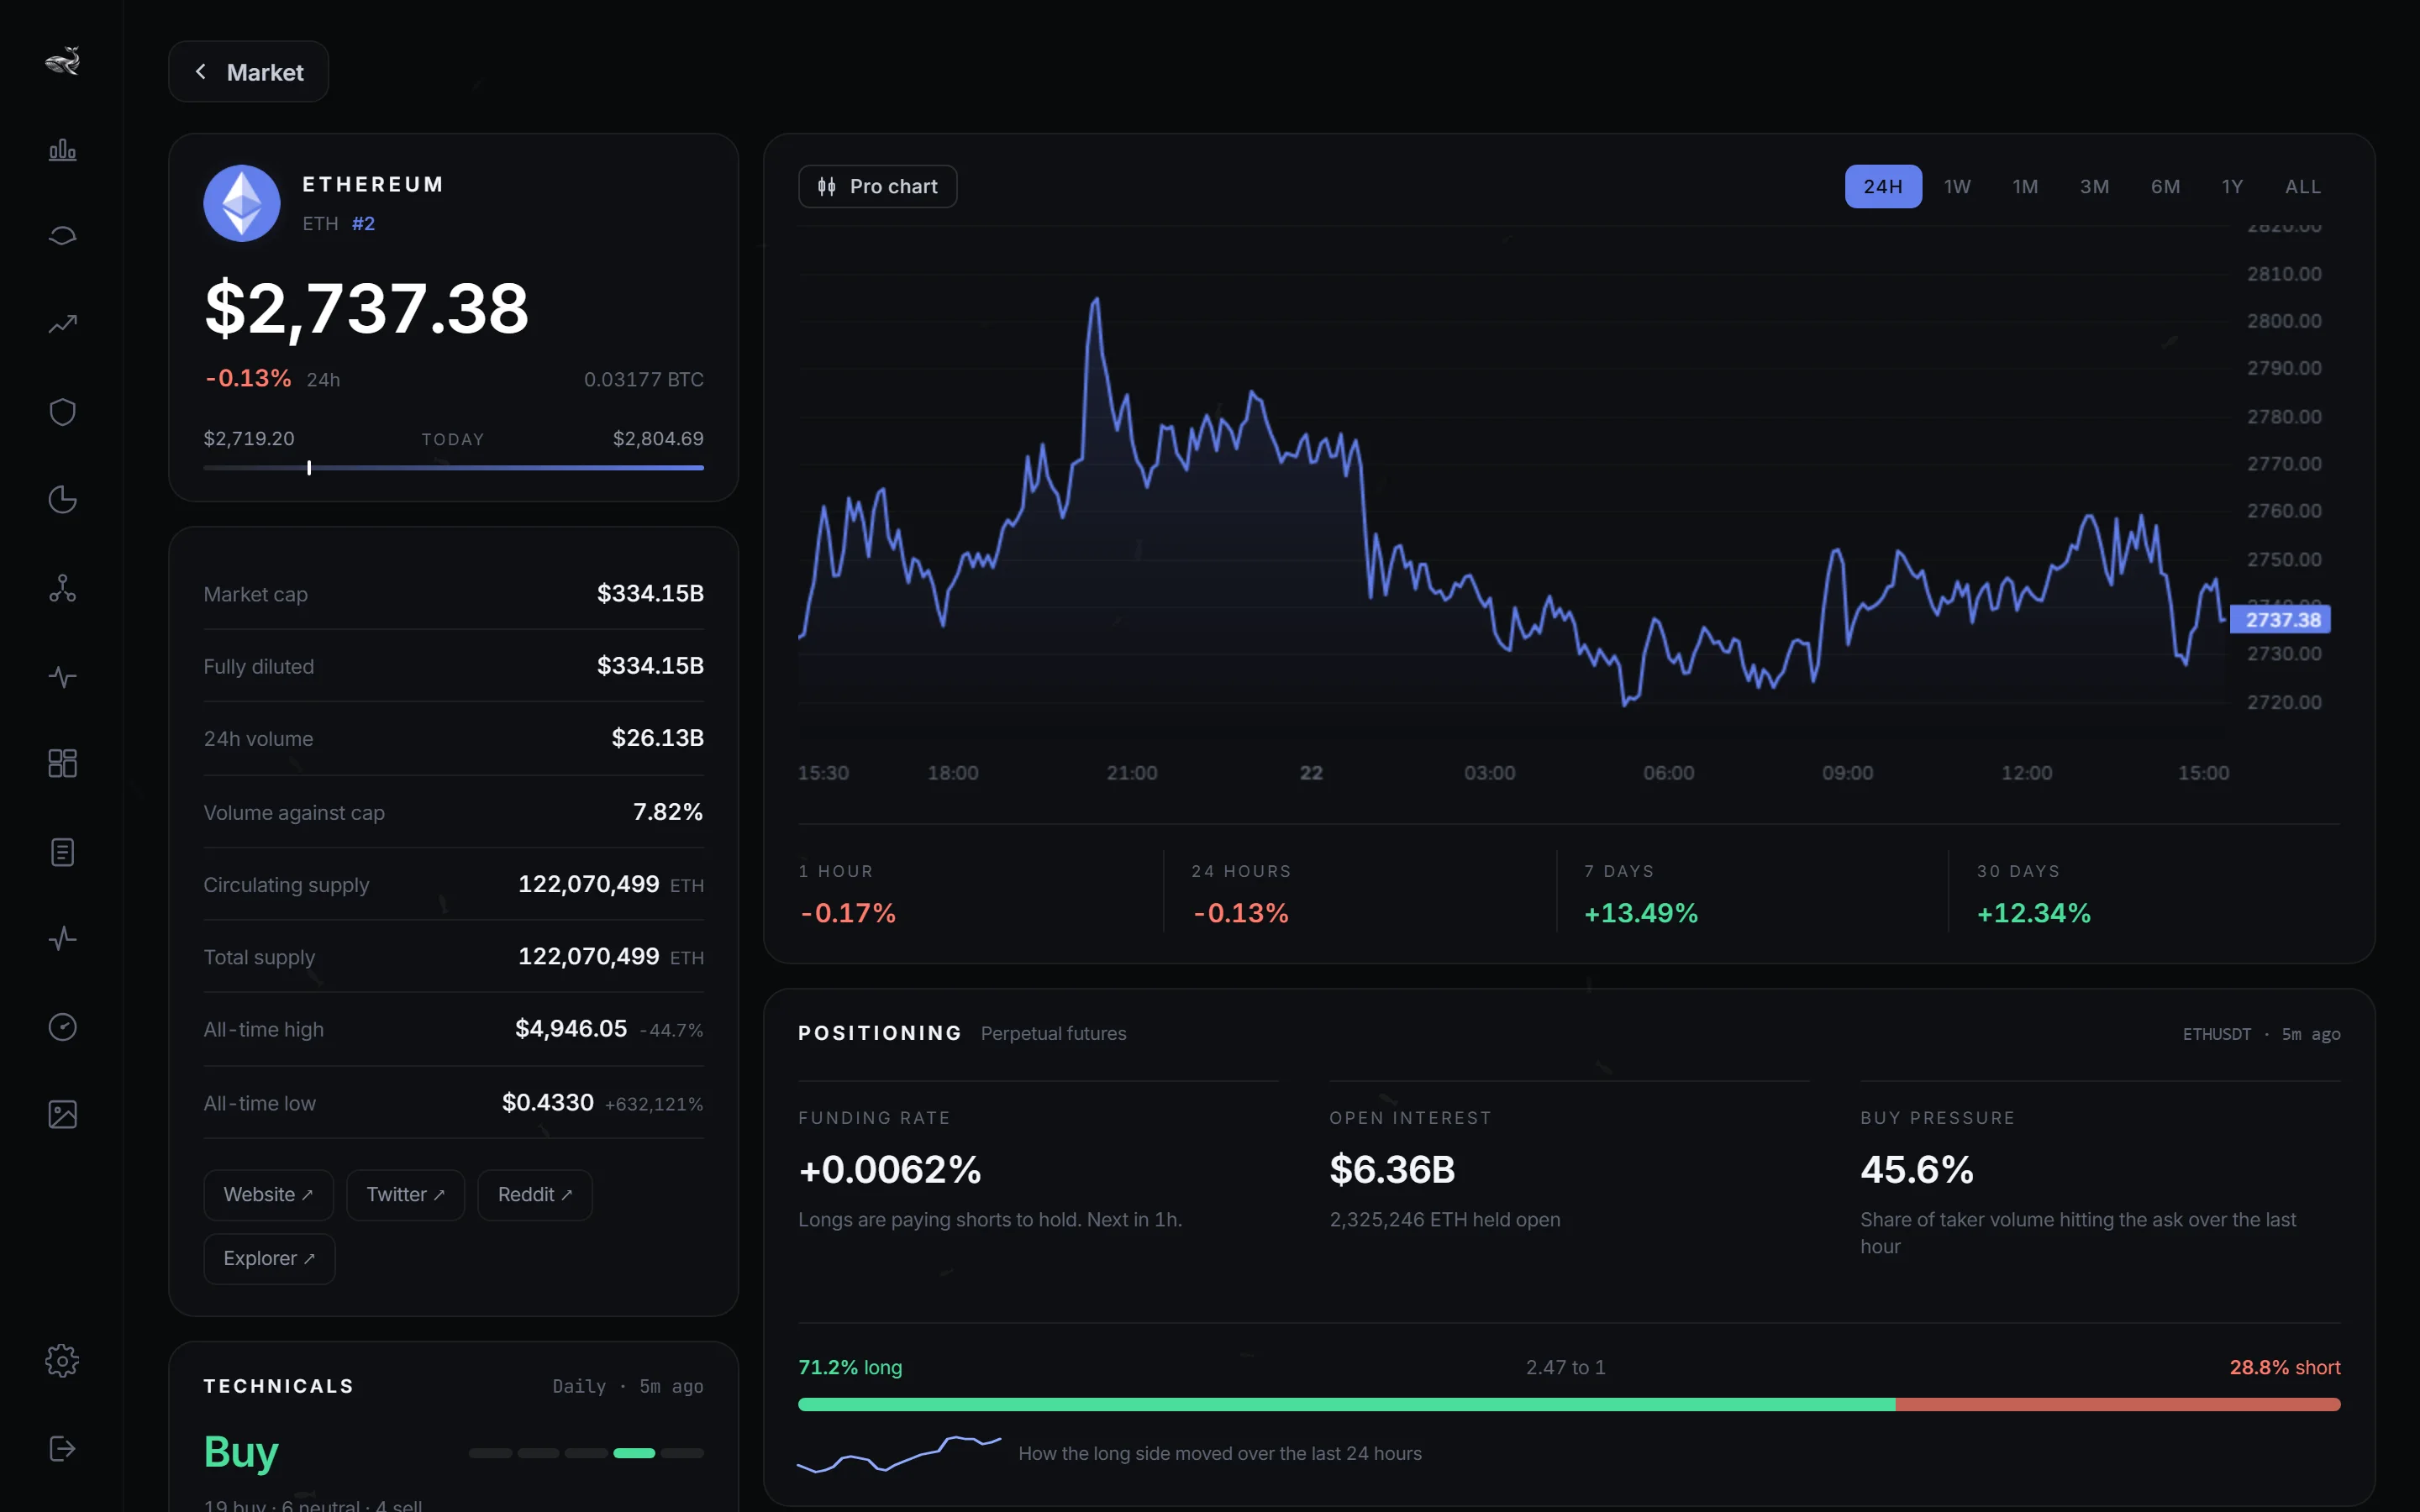
Task: Switch chart to 6M range
Action: click(2165, 187)
